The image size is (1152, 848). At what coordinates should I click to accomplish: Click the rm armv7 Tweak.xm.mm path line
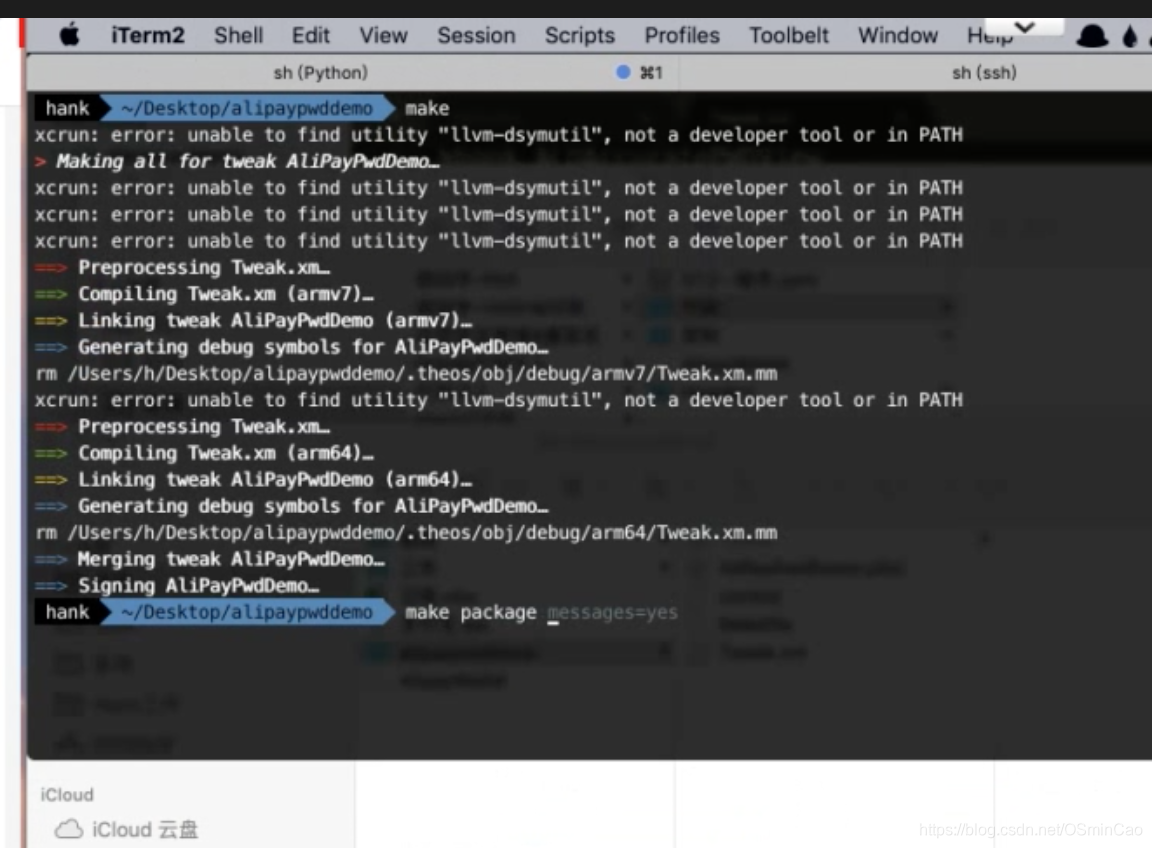pos(406,374)
